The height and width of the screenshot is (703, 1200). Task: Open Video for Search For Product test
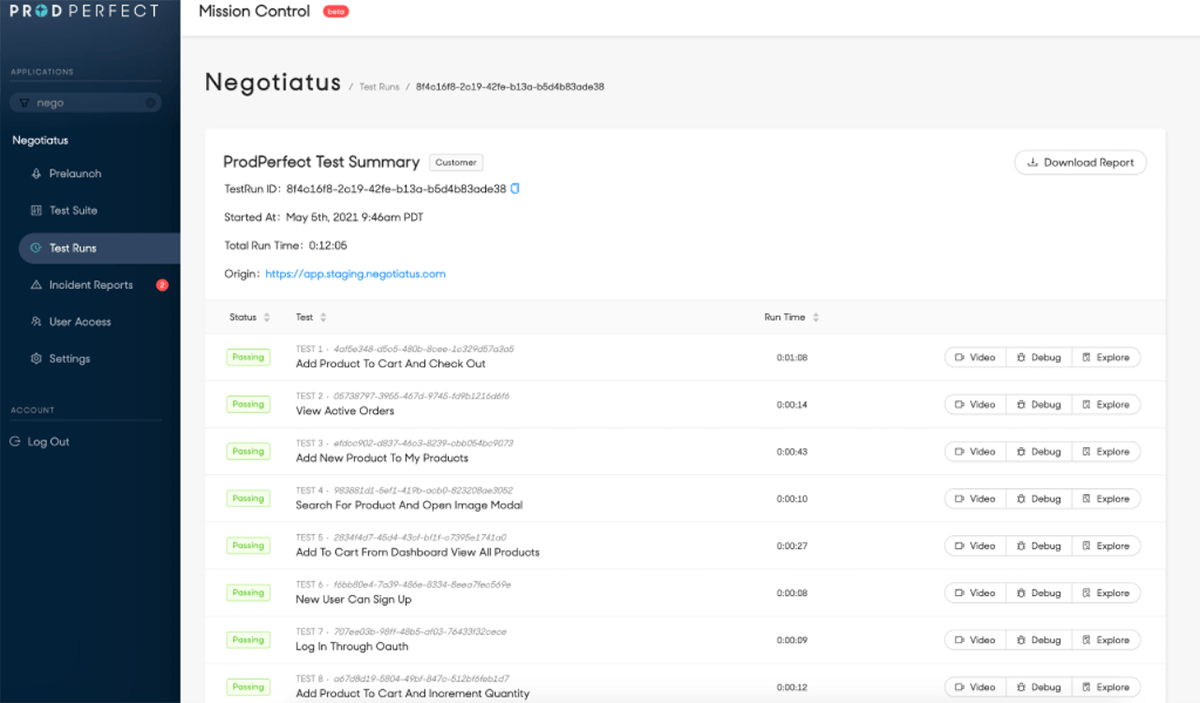[975, 499]
